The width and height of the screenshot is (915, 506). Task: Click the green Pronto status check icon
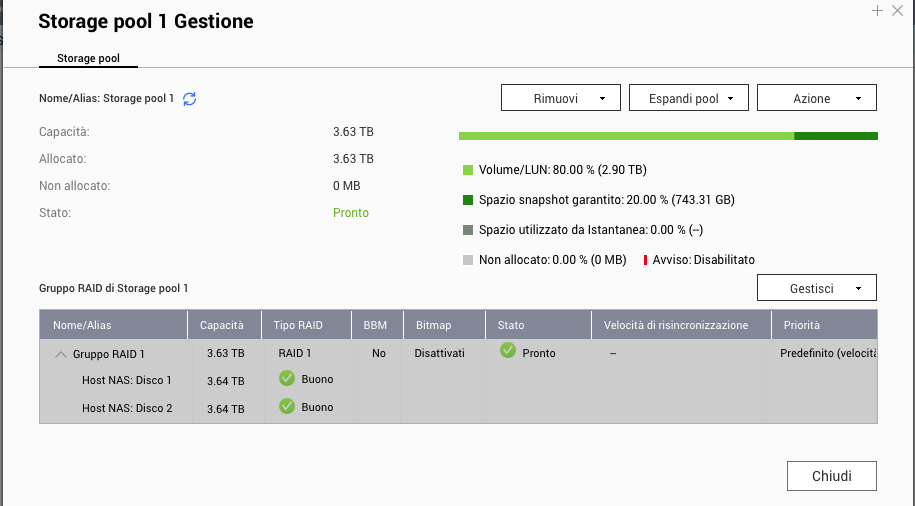(x=508, y=351)
